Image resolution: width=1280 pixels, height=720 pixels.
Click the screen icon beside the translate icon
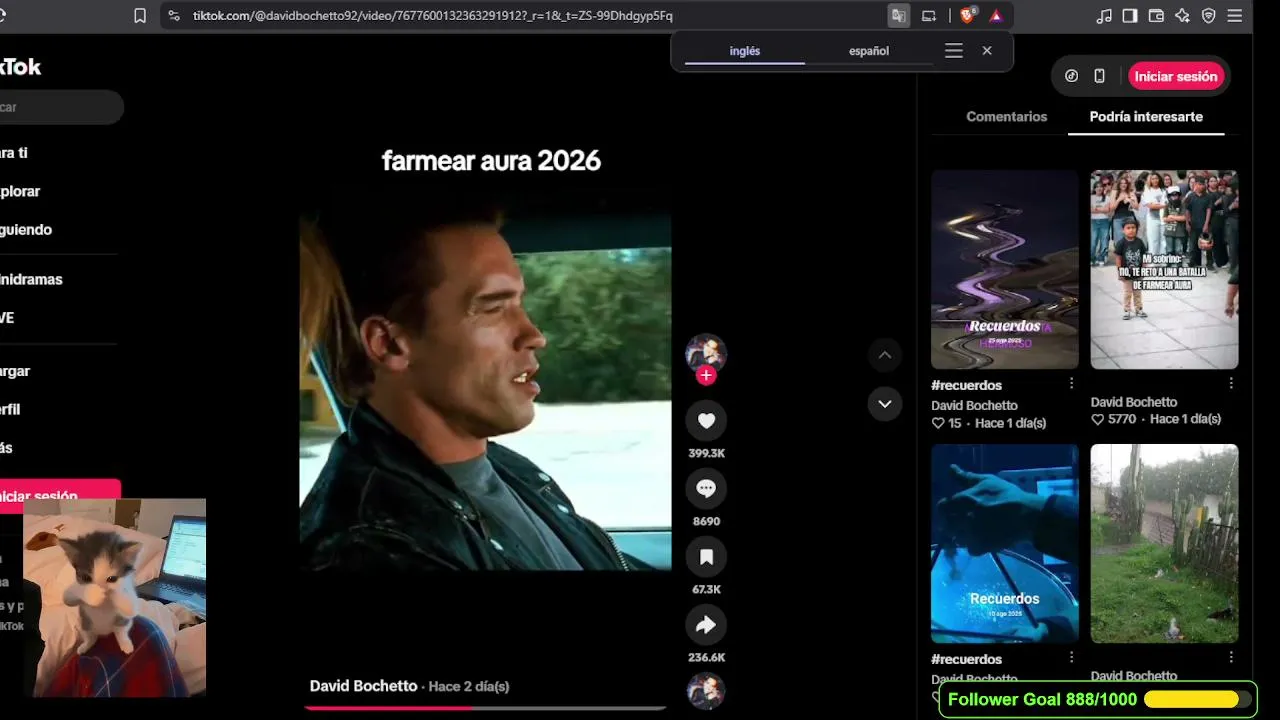(x=929, y=16)
